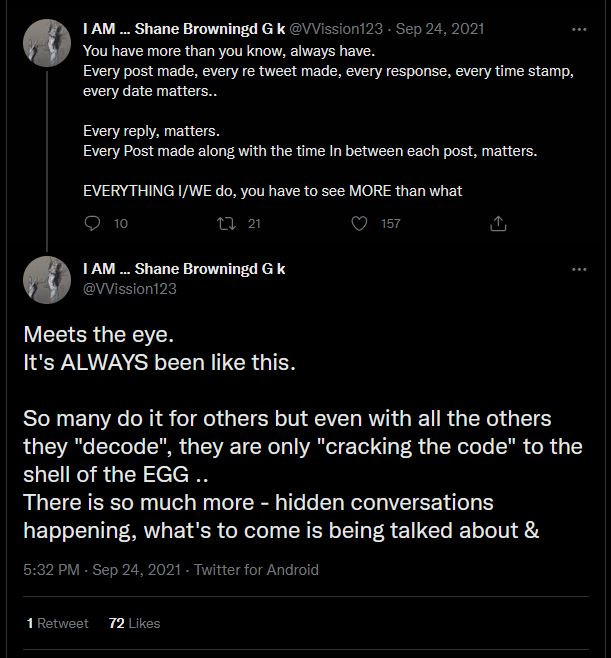Share the first tweet via upload arrow icon

498,224
